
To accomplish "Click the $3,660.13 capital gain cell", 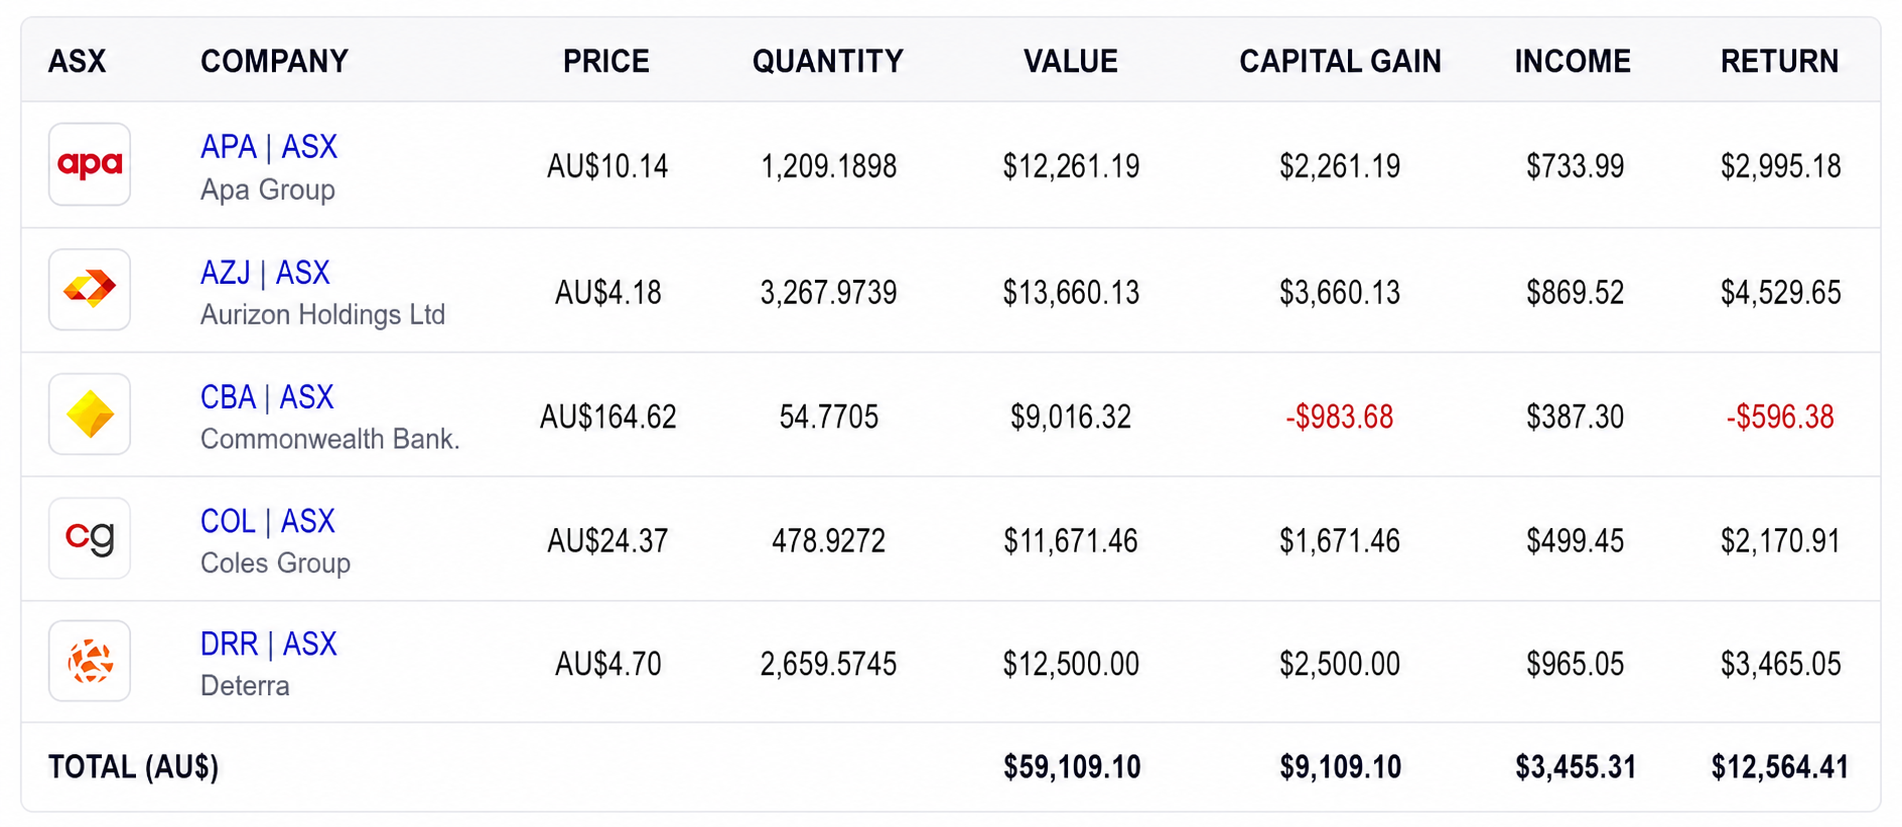I will 1340,293.
